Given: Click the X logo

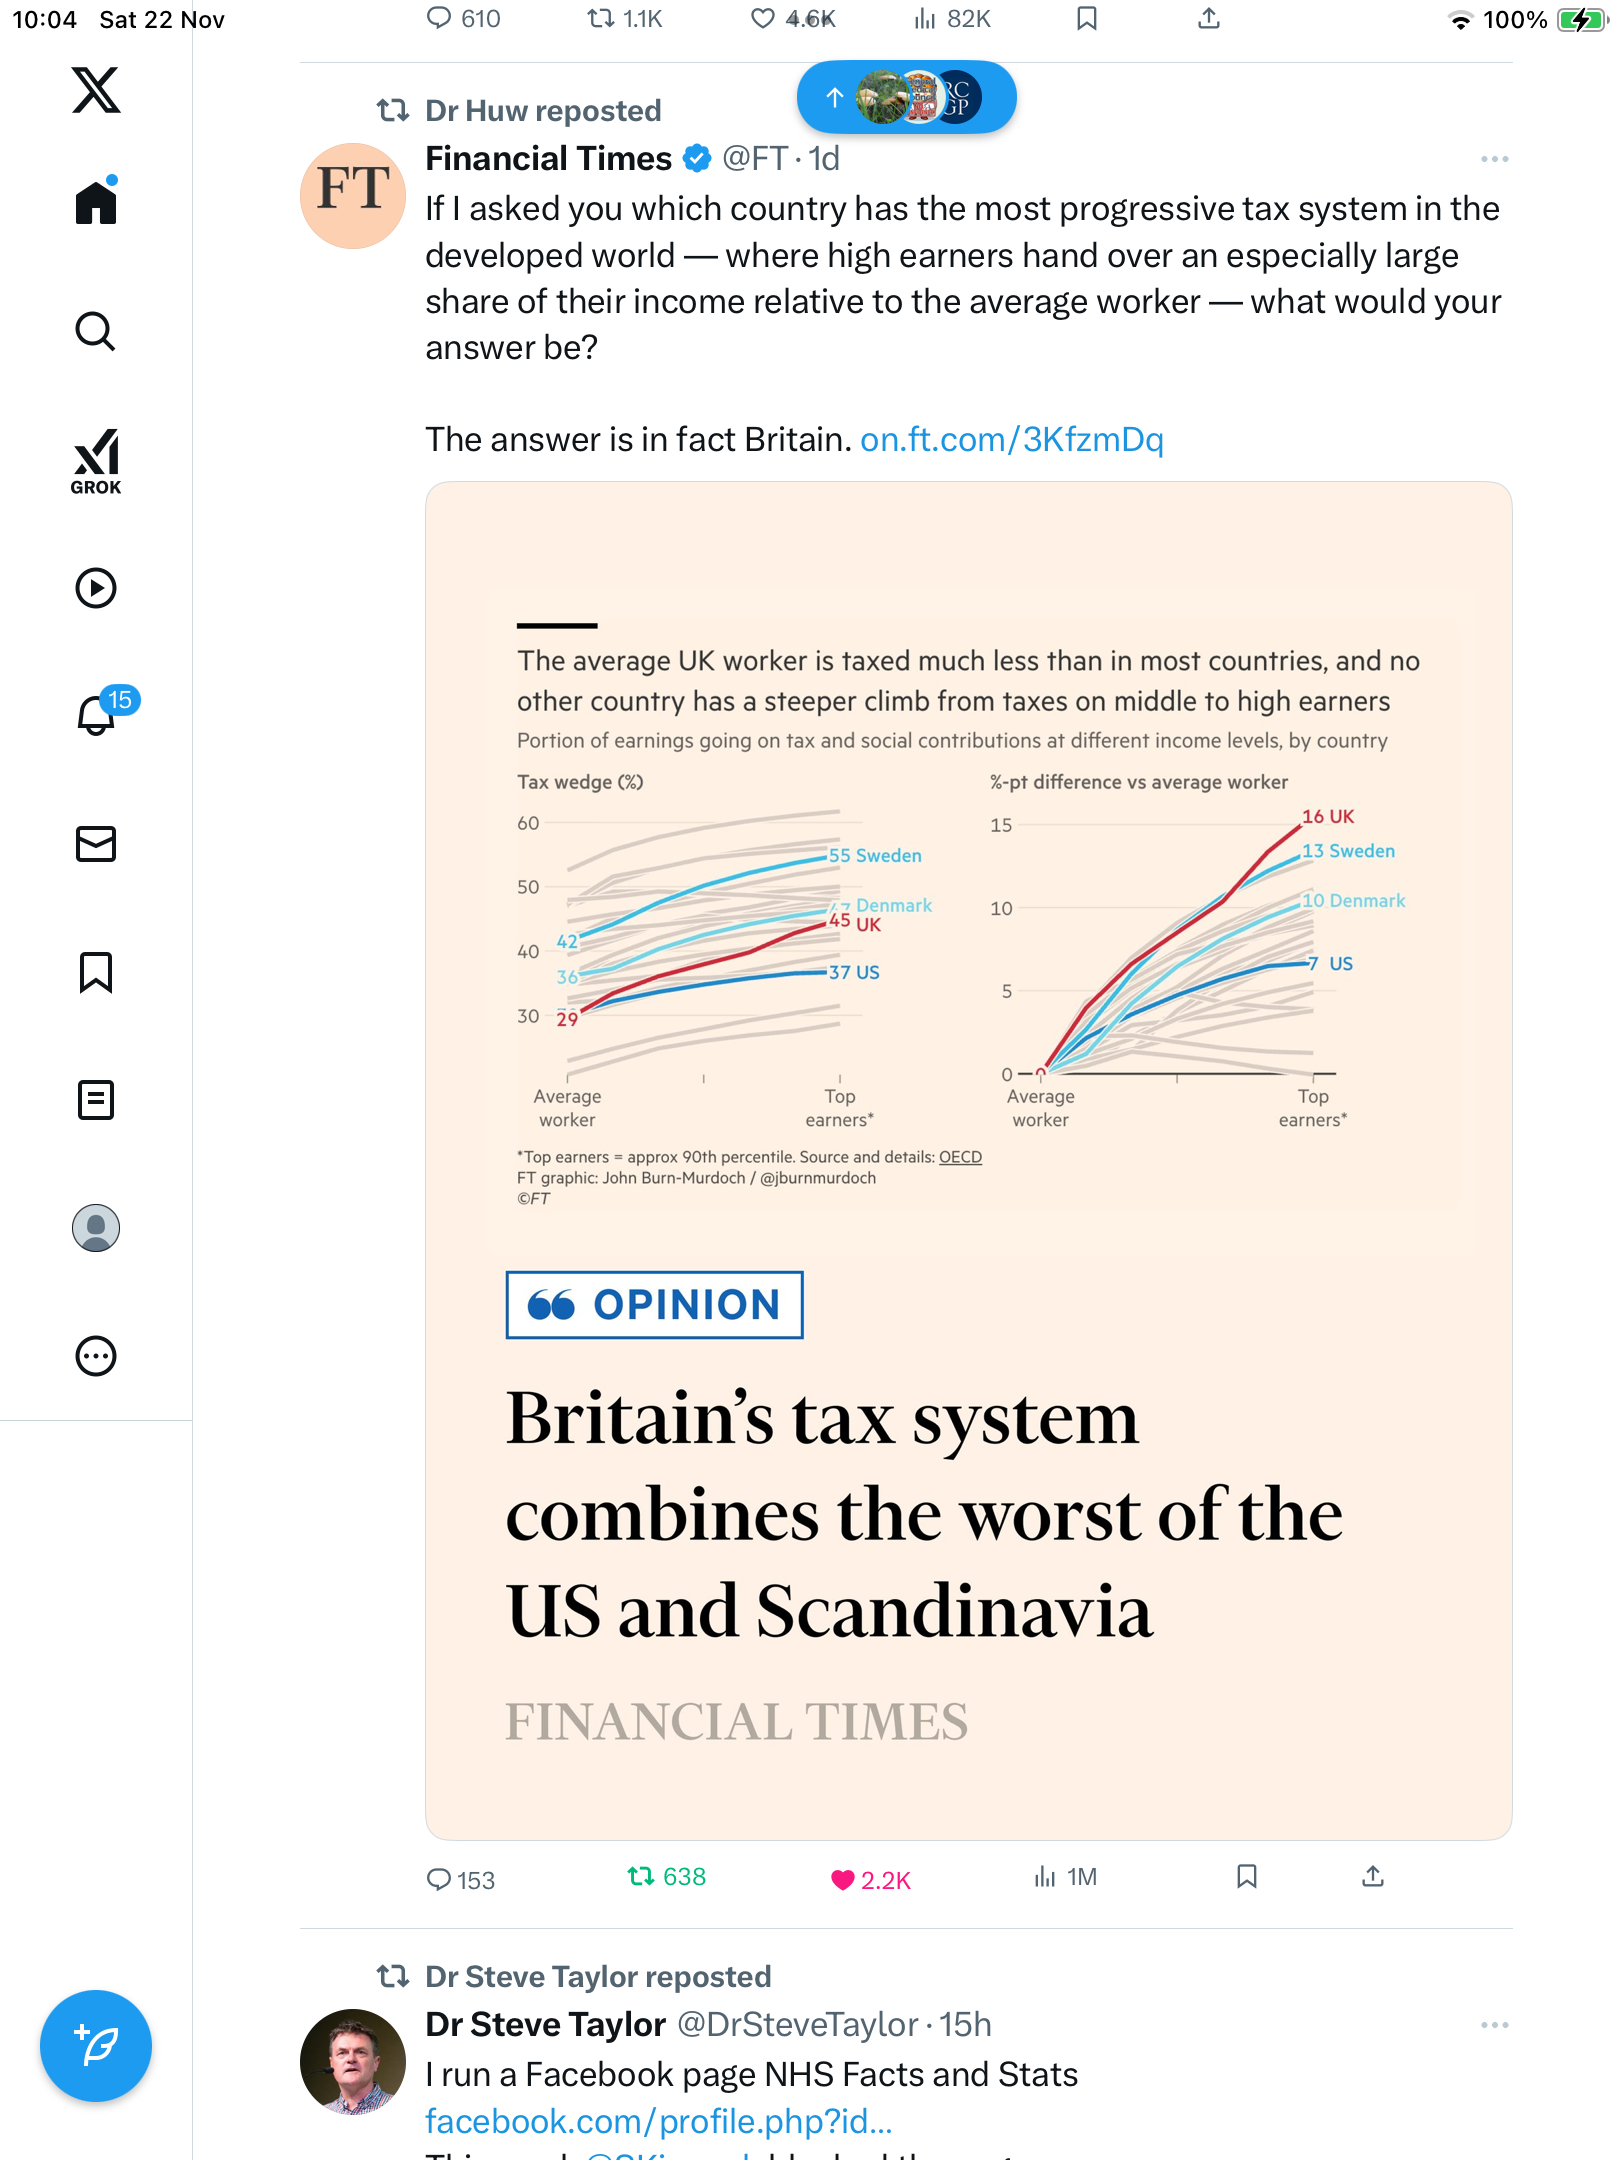Looking at the screenshot, I should [96, 90].
